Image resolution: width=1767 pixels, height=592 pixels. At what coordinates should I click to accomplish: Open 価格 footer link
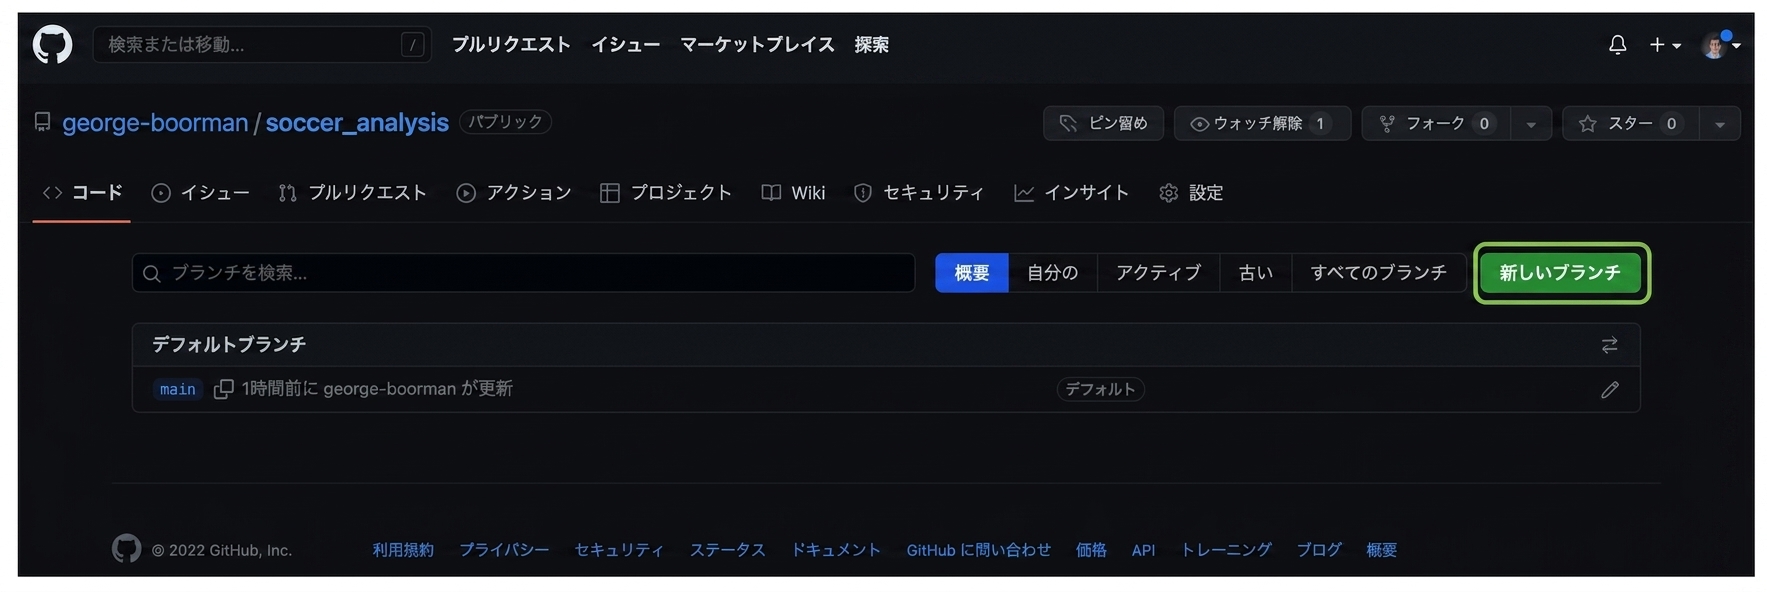pyautogui.click(x=1091, y=550)
